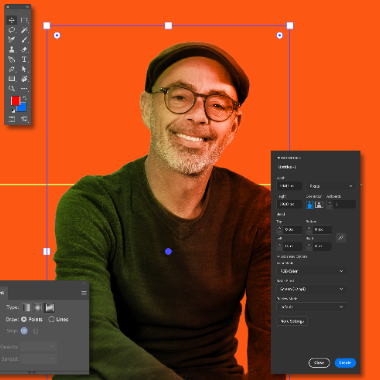This screenshot has width=380, height=380.
Task: Click the blue Create button
Action: point(345,363)
